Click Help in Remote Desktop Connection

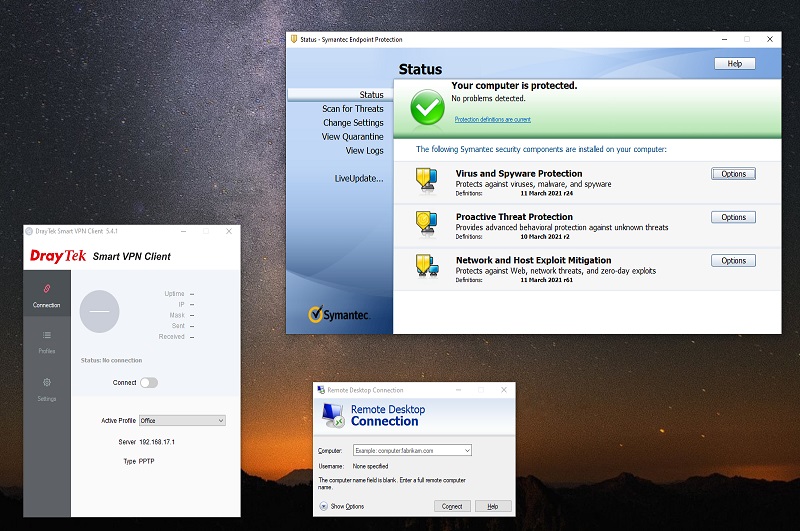493,506
